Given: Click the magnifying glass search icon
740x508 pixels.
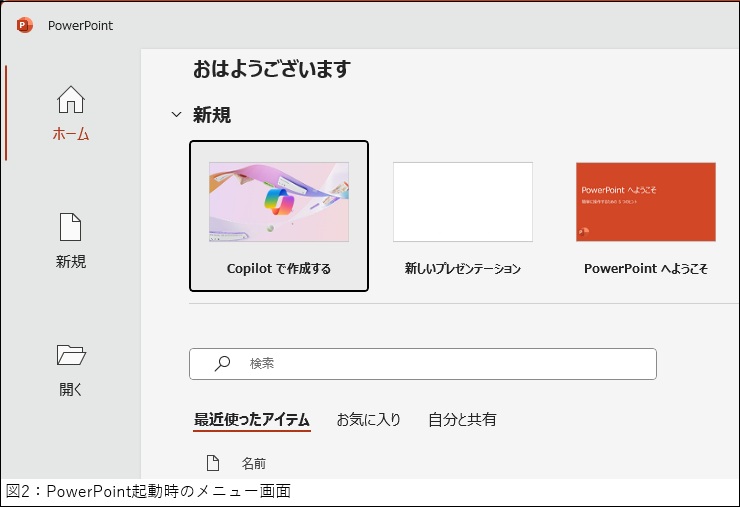Looking at the screenshot, I should click(x=223, y=363).
